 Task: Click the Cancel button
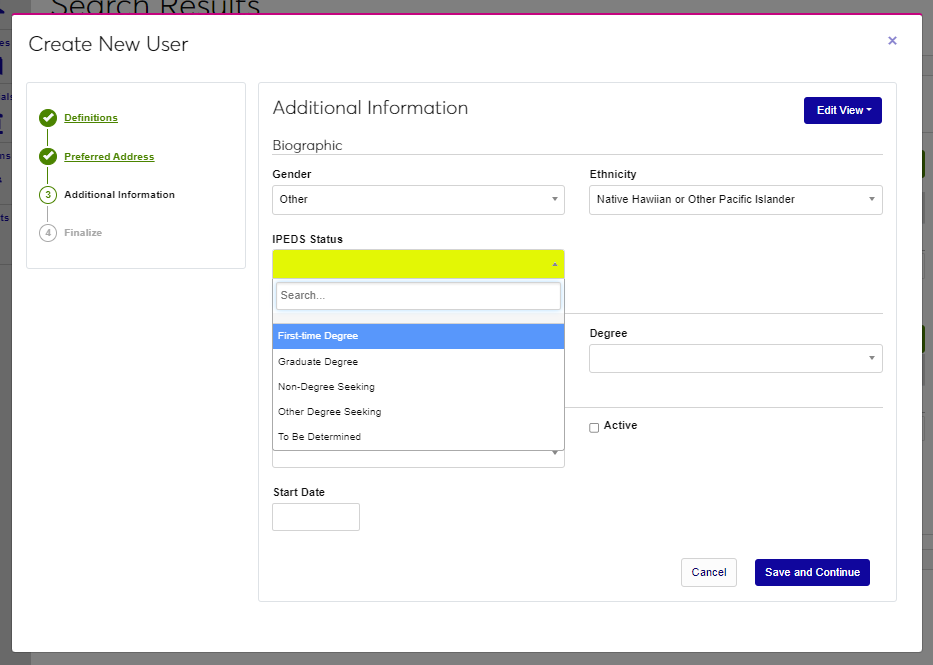pyautogui.click(x=708, y=572)
